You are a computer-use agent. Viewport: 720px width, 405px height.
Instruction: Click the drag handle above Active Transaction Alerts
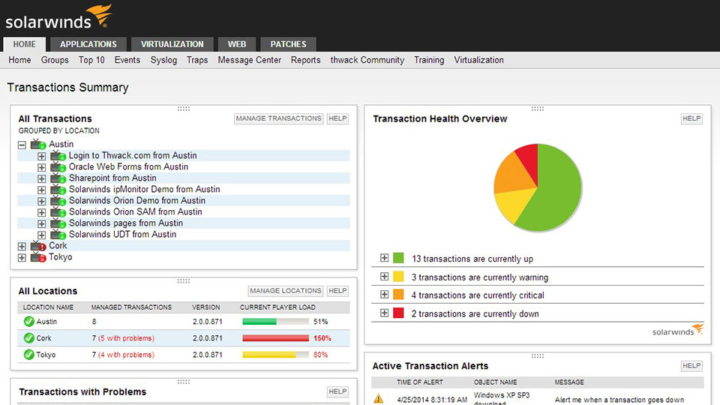pyautogui.click(x=538, y=356)
